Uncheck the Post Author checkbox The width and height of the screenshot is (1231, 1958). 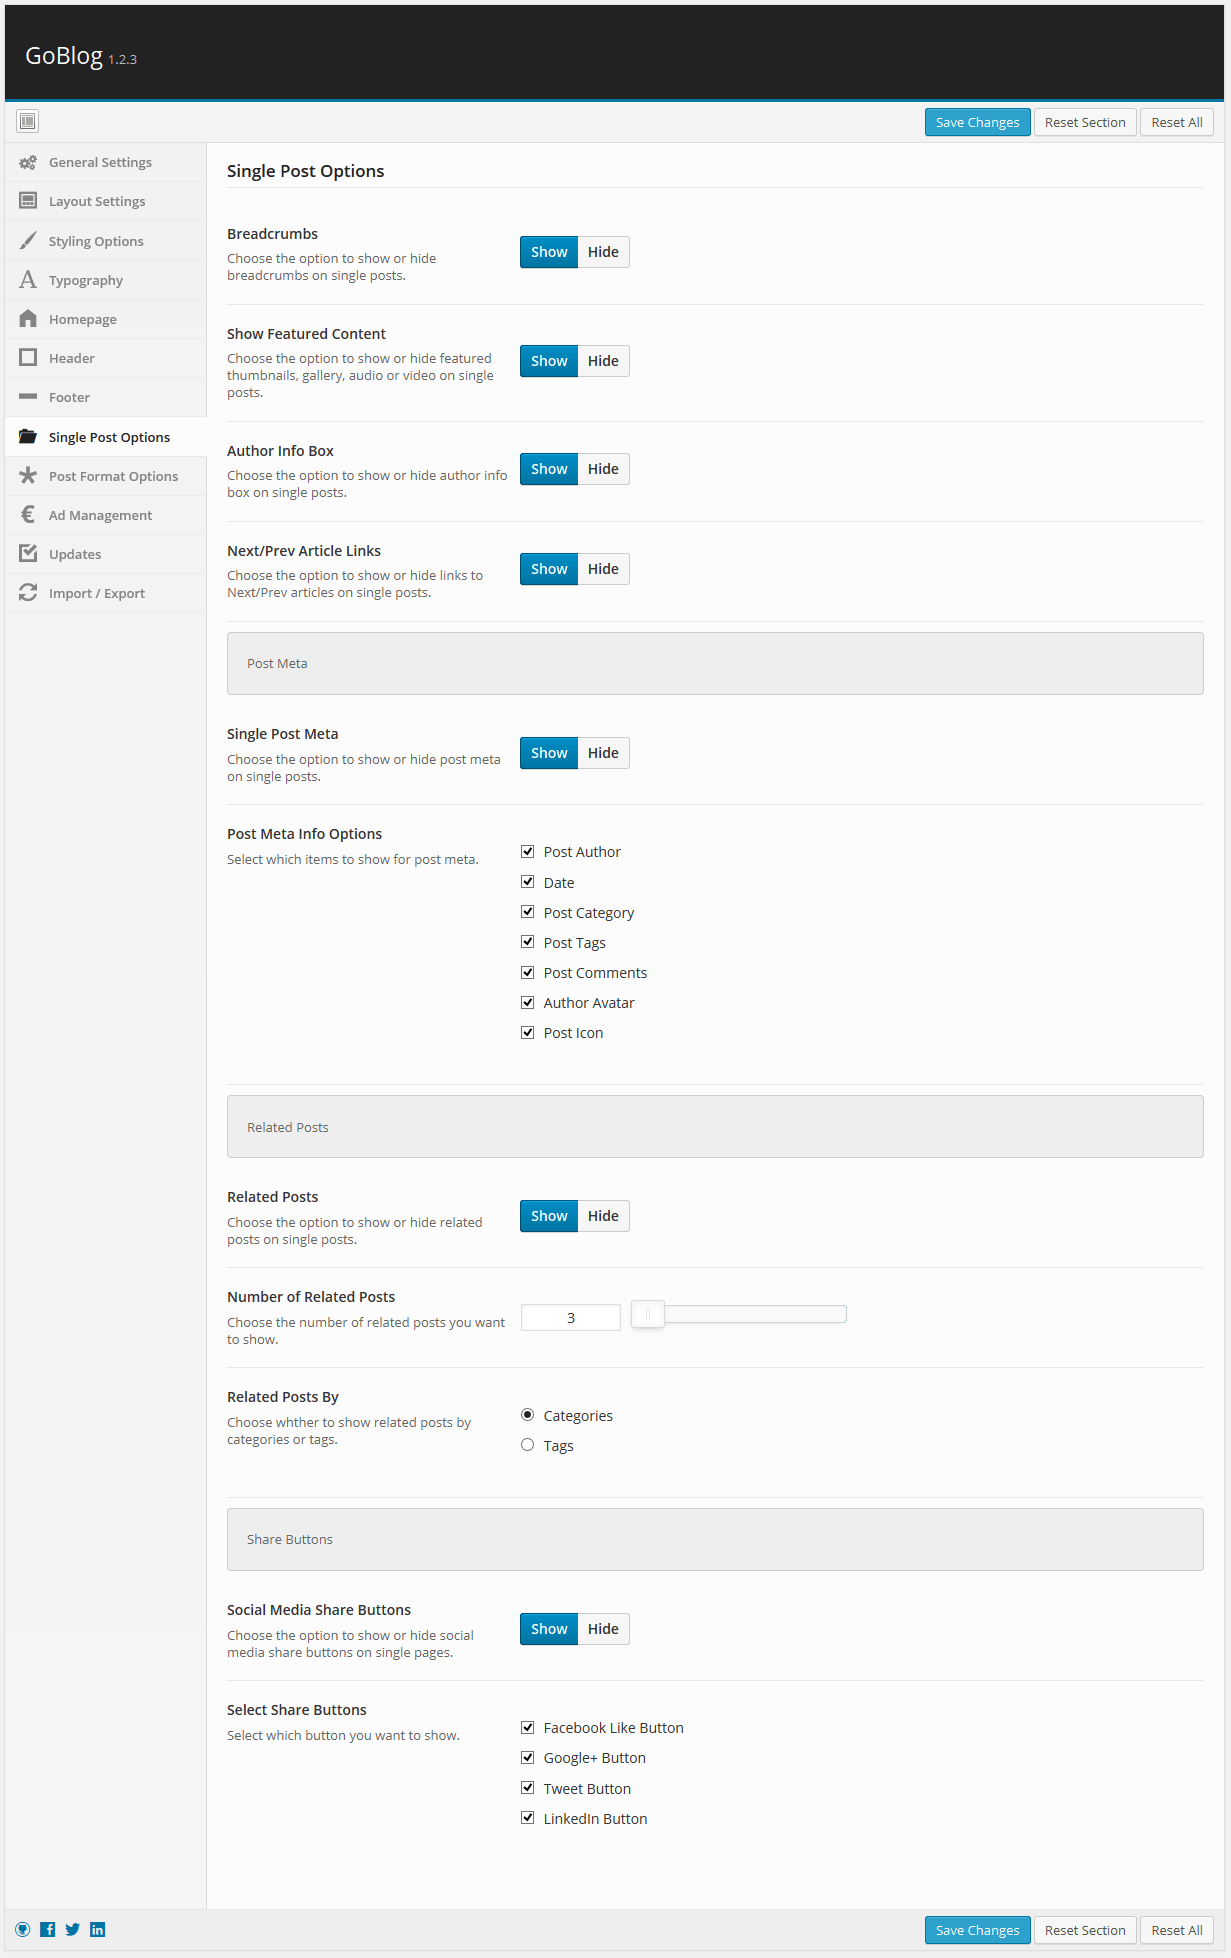(527, 852)
